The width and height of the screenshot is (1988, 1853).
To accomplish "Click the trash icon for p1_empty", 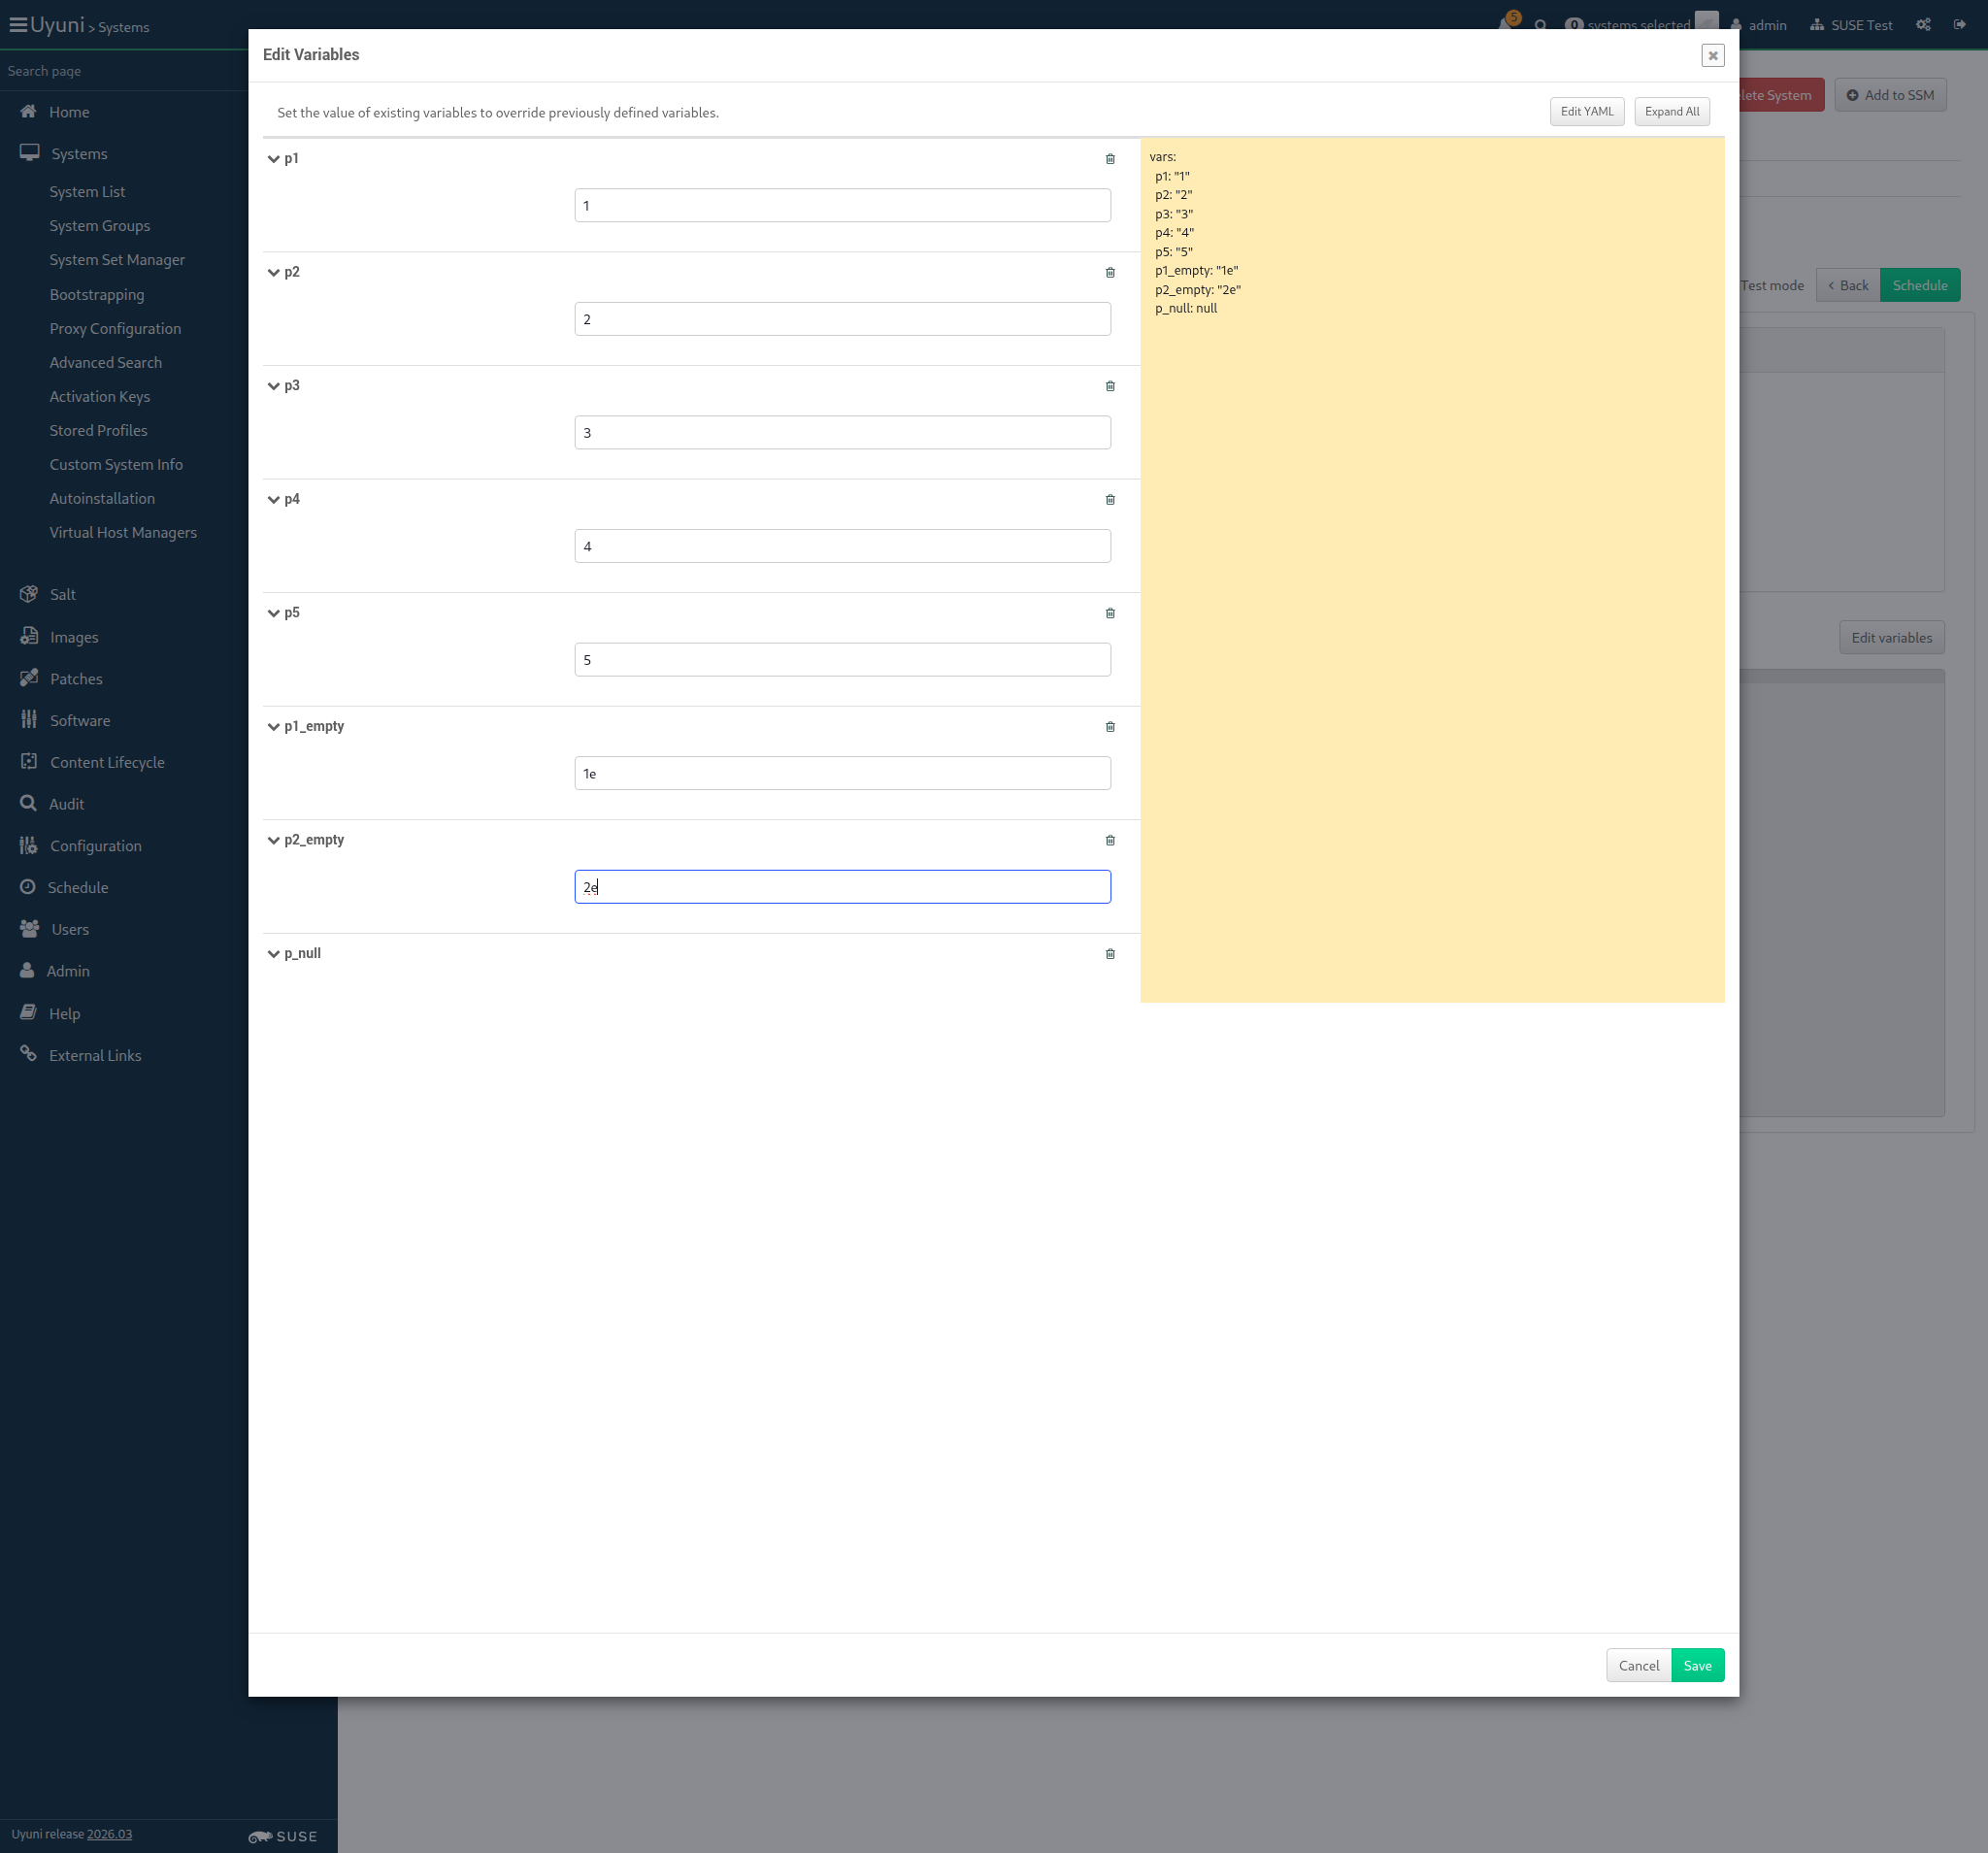I will click(1110, 727).
